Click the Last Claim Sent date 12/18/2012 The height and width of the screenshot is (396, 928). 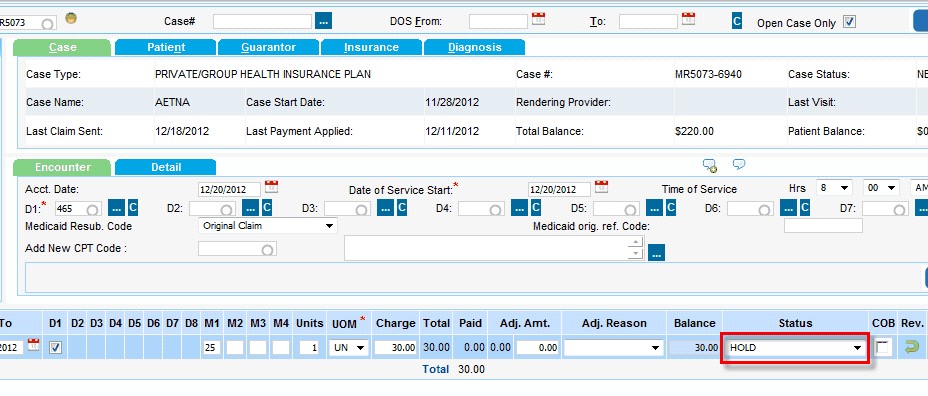(x=182, y=131)
